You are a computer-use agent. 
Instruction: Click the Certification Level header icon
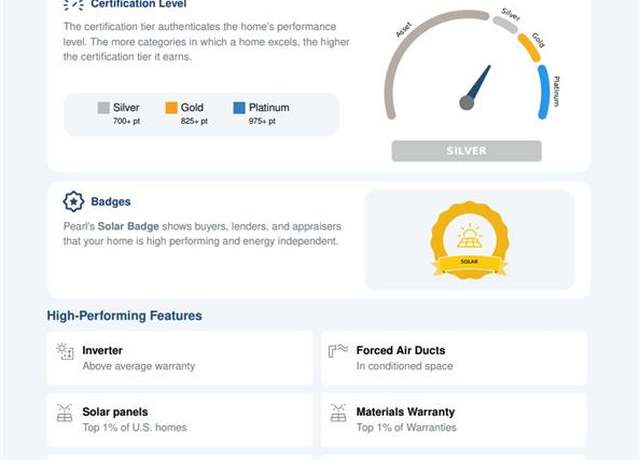tap(74, 4)
